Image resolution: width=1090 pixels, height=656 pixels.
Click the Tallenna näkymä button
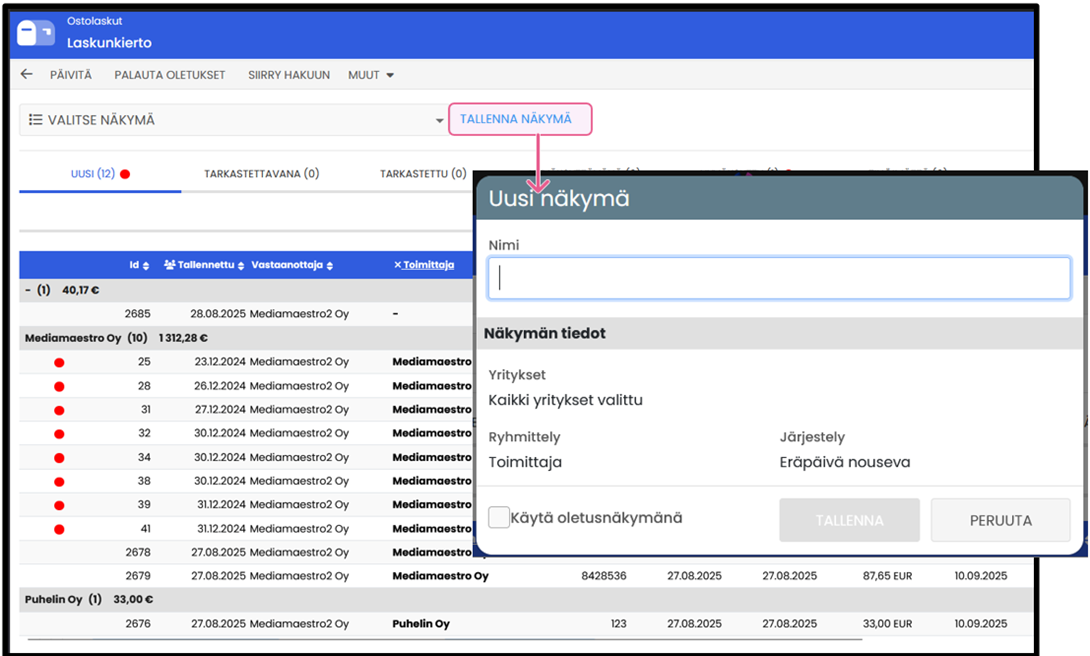516,119
